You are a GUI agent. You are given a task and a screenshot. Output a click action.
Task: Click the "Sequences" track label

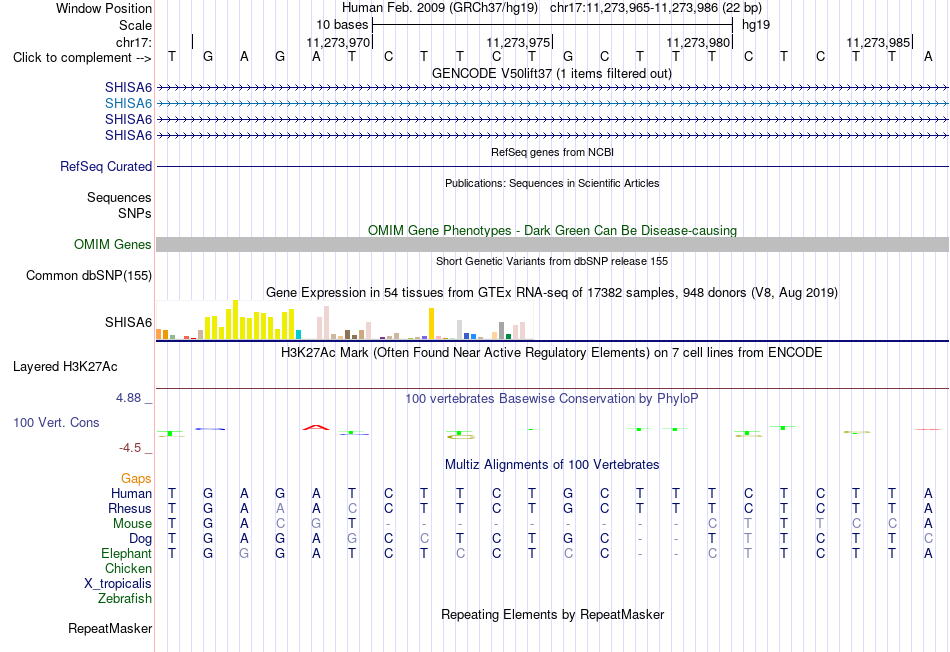[119, 198]
